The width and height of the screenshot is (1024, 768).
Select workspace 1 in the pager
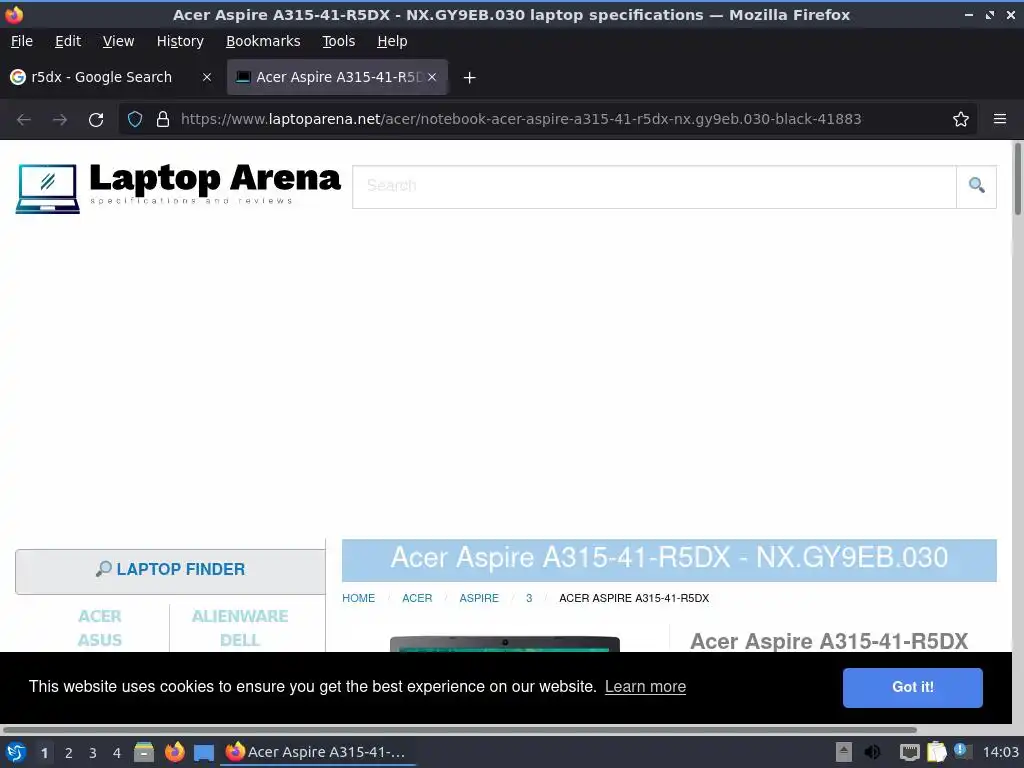[44, 753]
